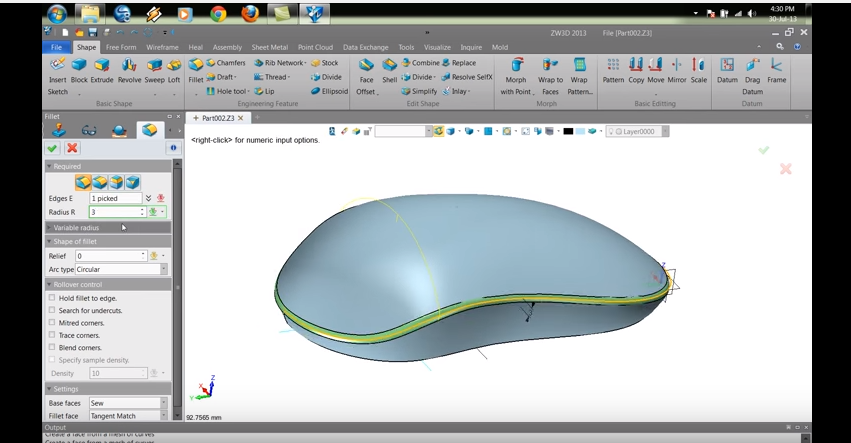Select the Sweep tool

pyautogui.click(x=154, y=71)
